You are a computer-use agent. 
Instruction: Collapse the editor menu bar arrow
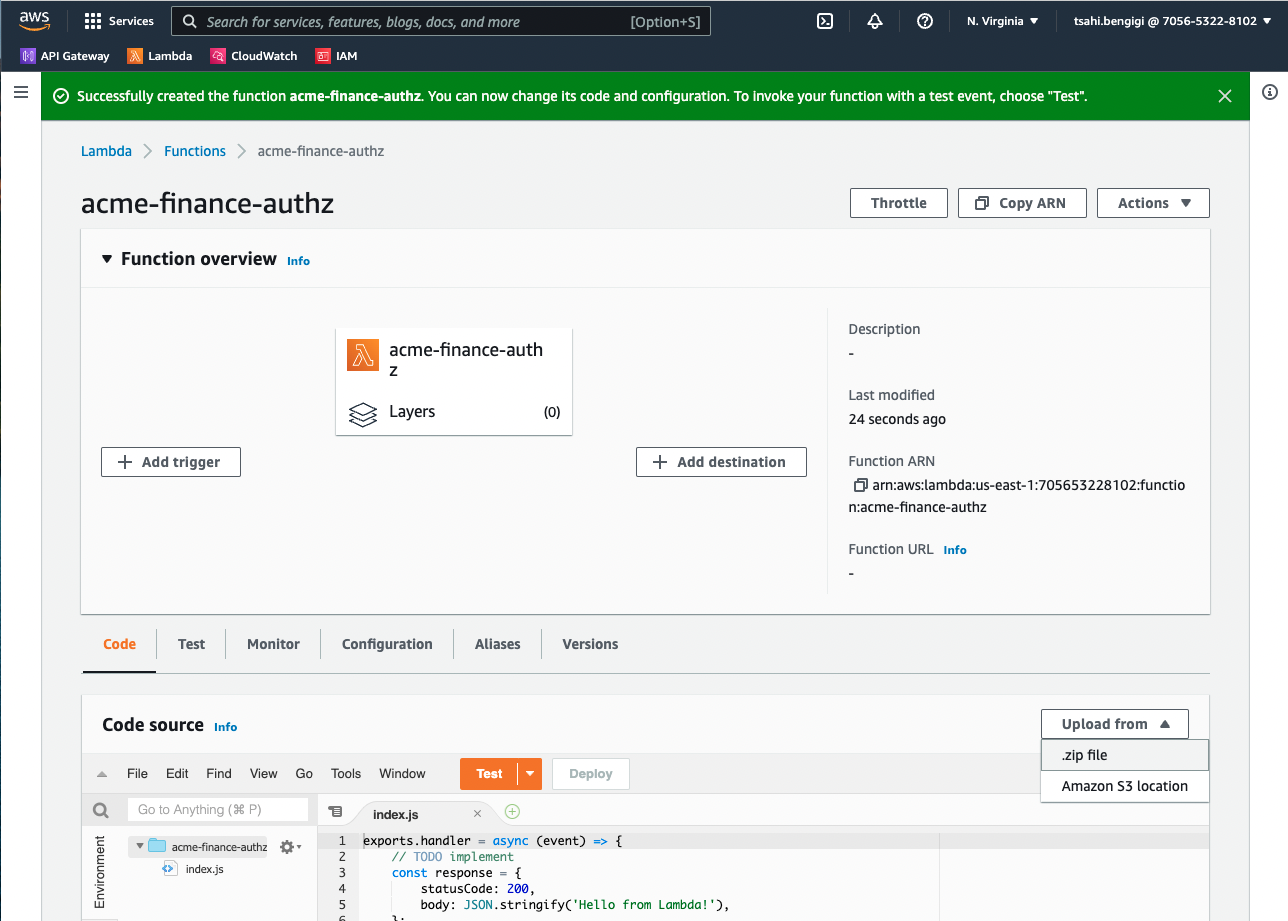click(101, 774)
